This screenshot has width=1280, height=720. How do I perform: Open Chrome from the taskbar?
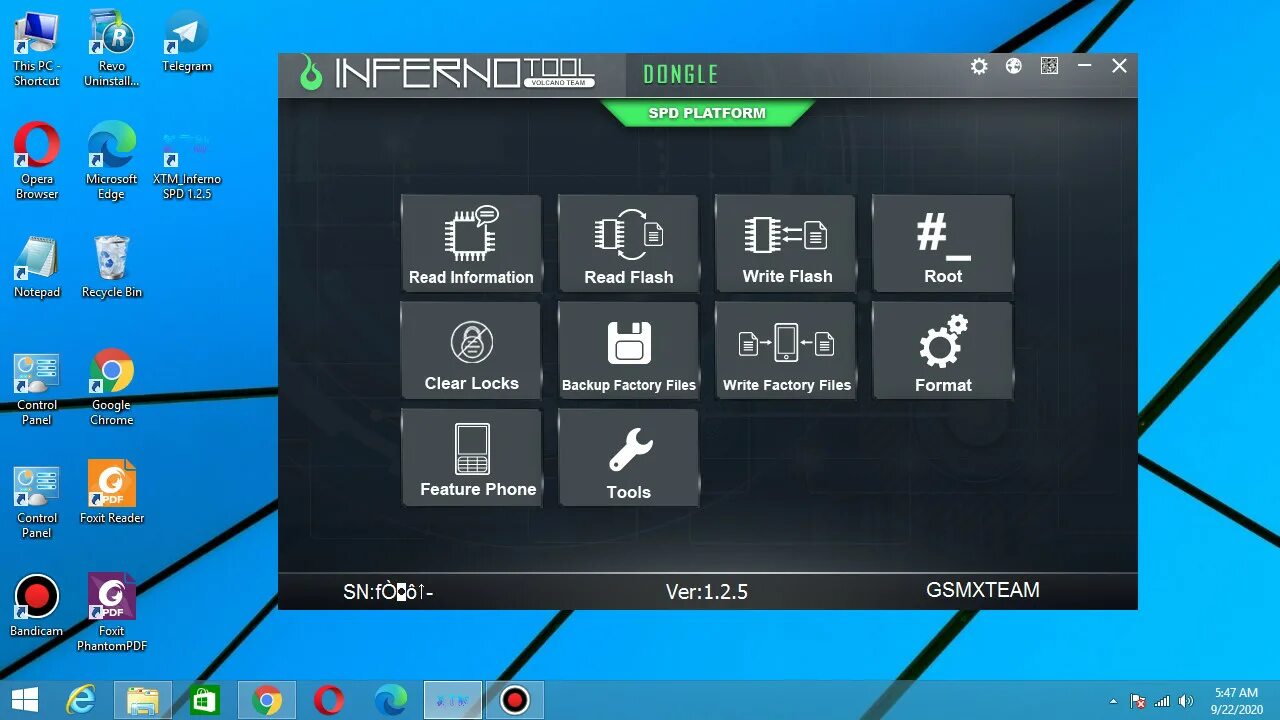(267, 700)
